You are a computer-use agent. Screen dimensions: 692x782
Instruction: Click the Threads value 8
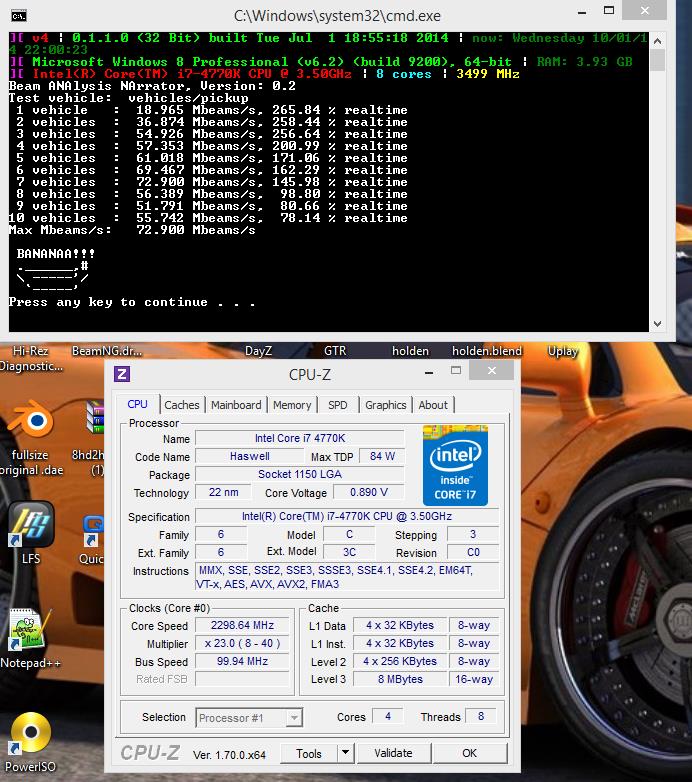[x=481, y=716]
